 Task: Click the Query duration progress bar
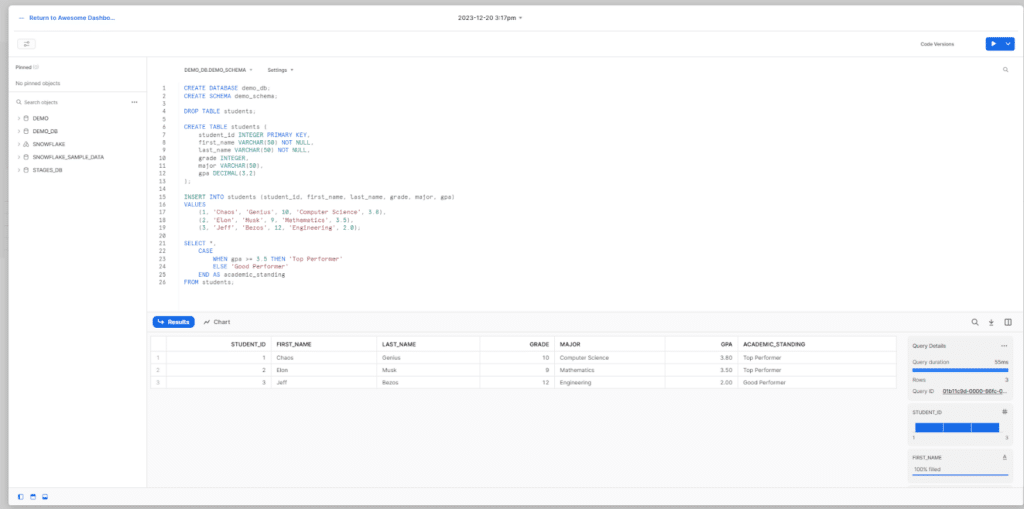(x=960, y=370)
